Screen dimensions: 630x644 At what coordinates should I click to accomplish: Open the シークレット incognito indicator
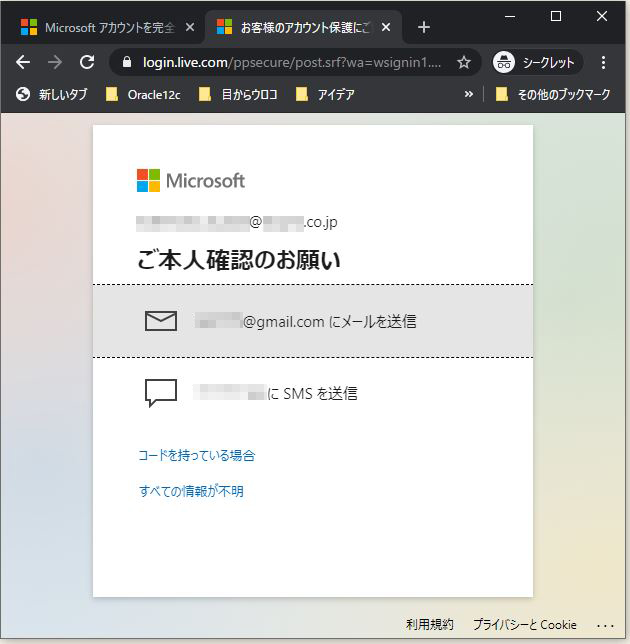[537, 62]
